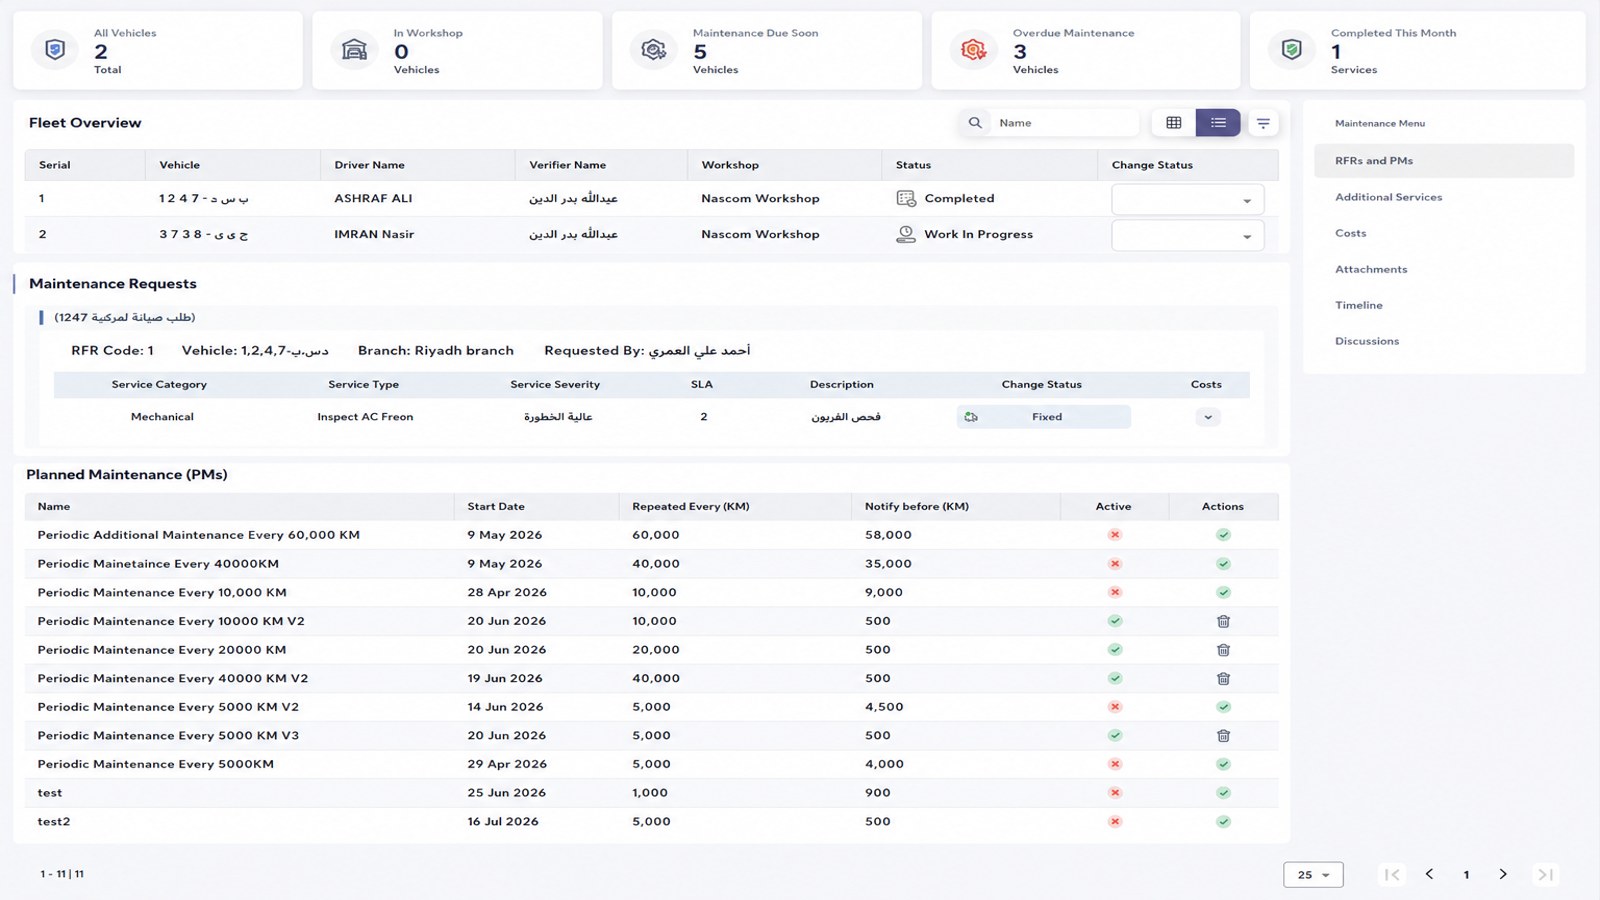Open Attachments menu item

coord(1371,269)
